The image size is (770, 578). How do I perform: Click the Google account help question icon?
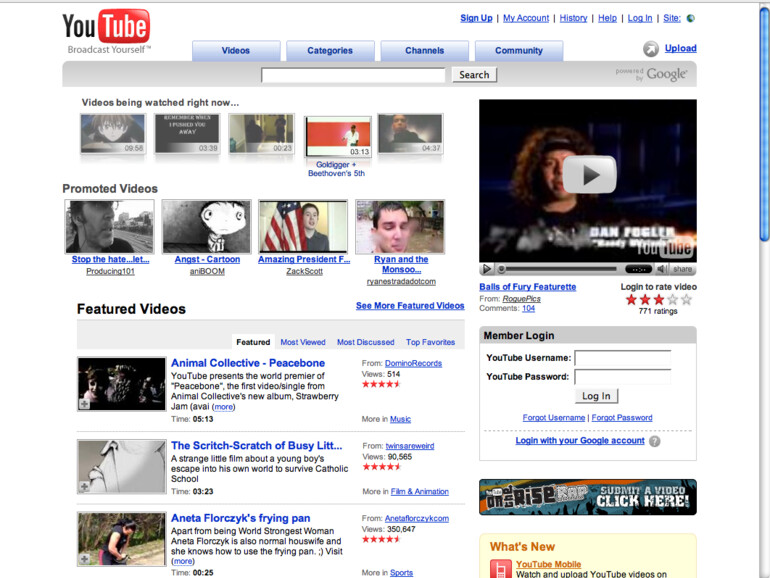click(x=655, y=441)
